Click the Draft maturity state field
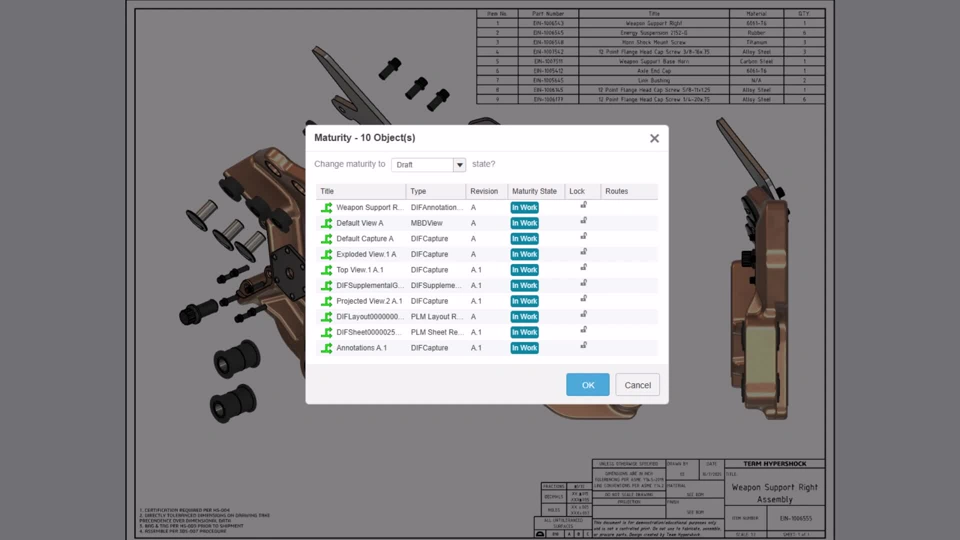The image size is (960, 540). tap(422, 165)
